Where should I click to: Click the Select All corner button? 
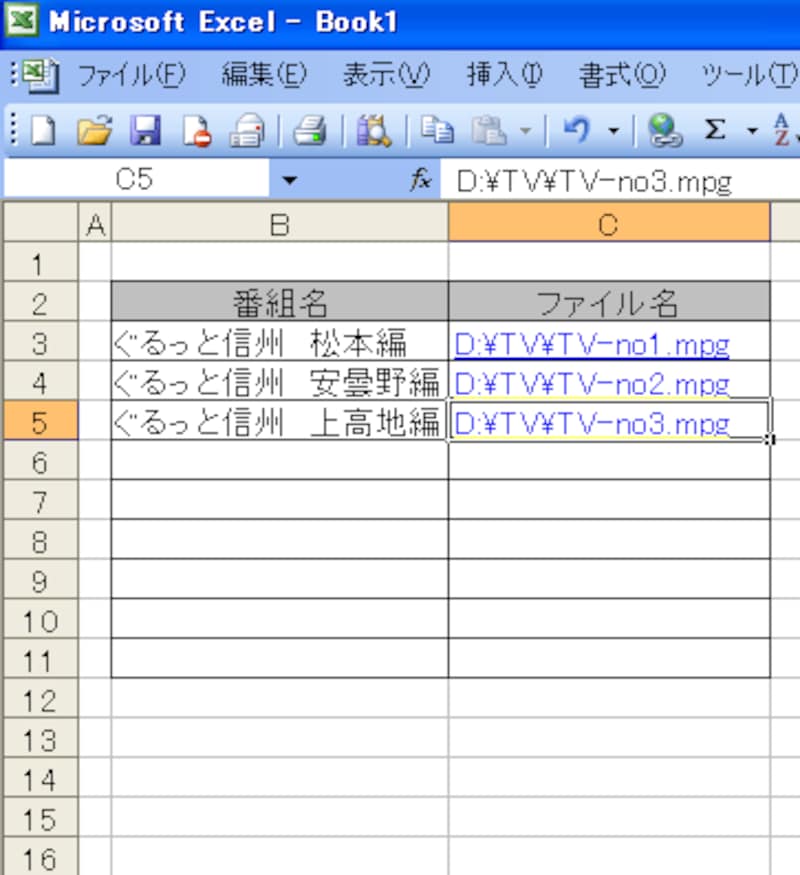[41, 222]
